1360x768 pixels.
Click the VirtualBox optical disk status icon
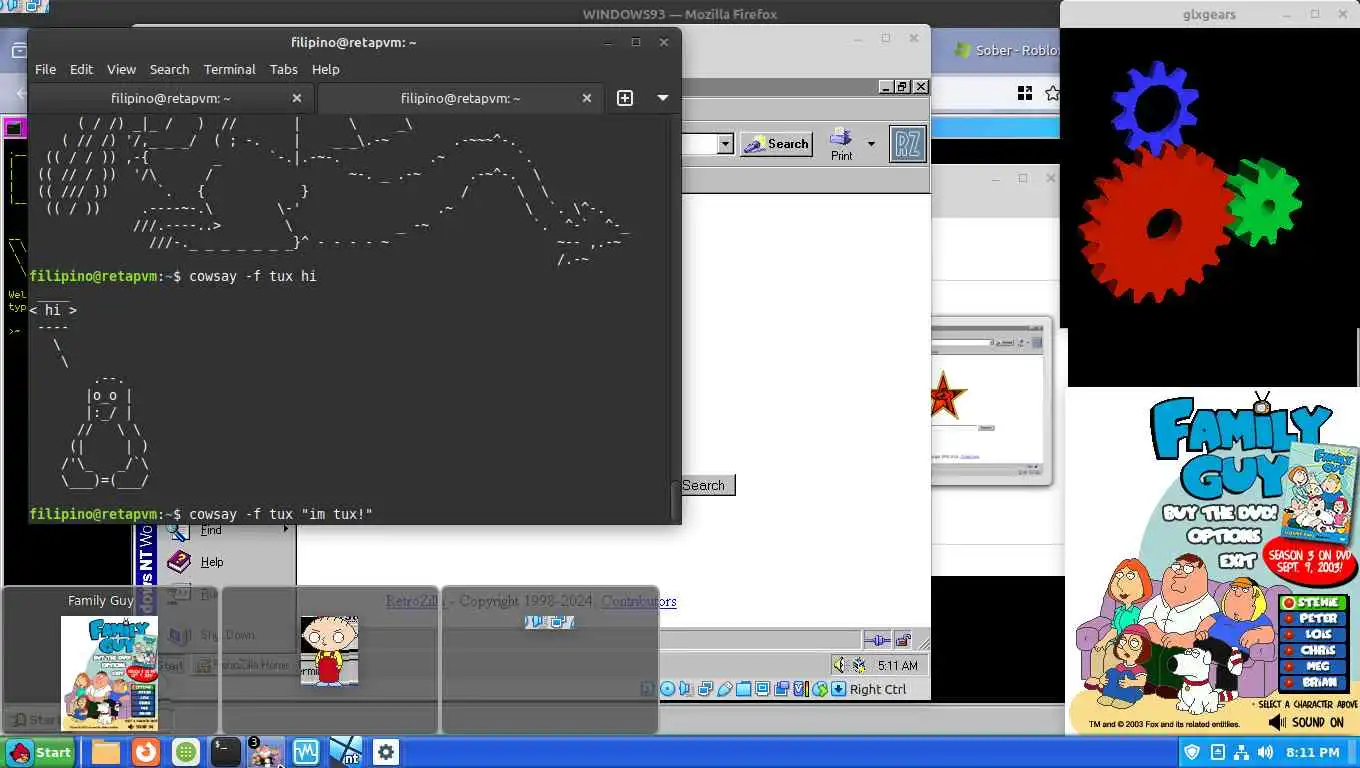tap(667, 689)
